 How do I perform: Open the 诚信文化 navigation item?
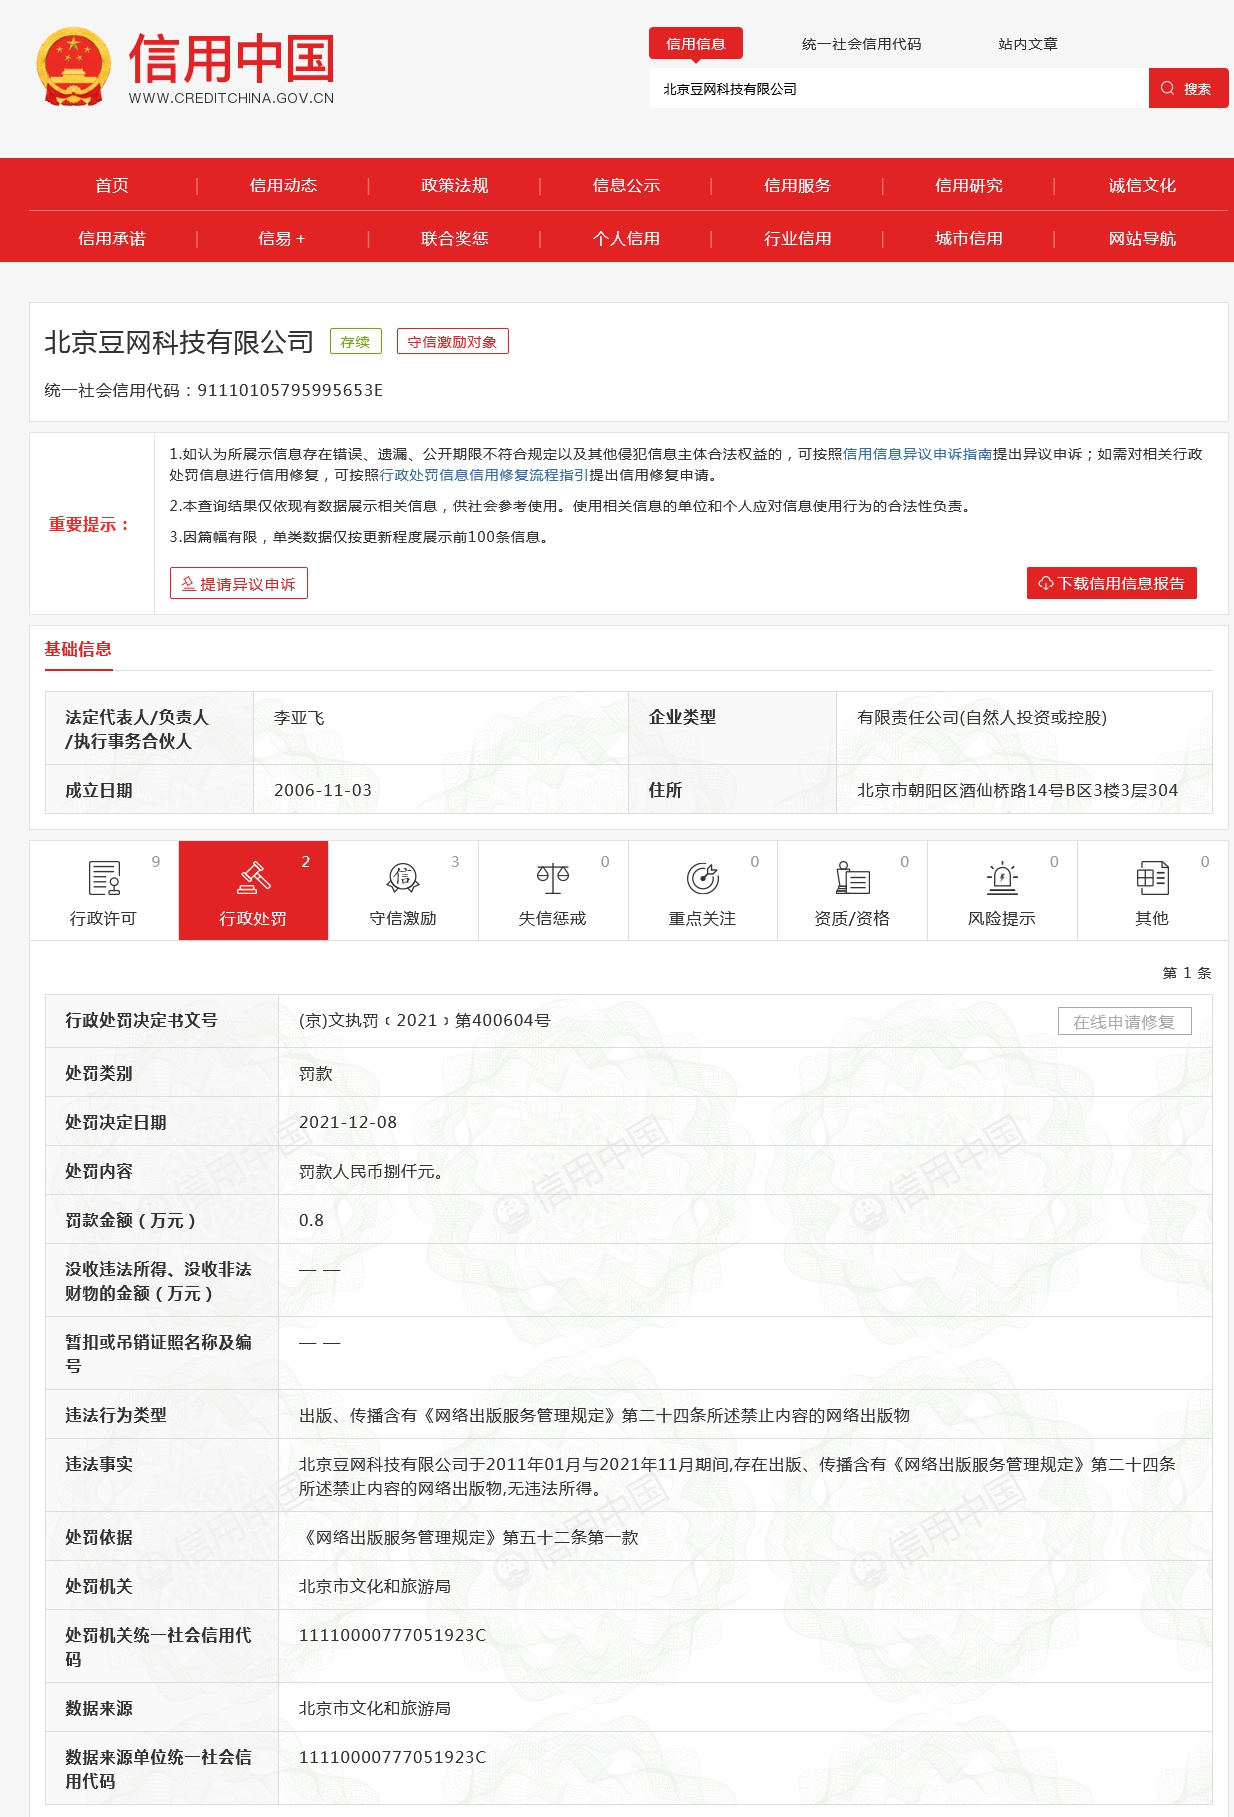1142,185
